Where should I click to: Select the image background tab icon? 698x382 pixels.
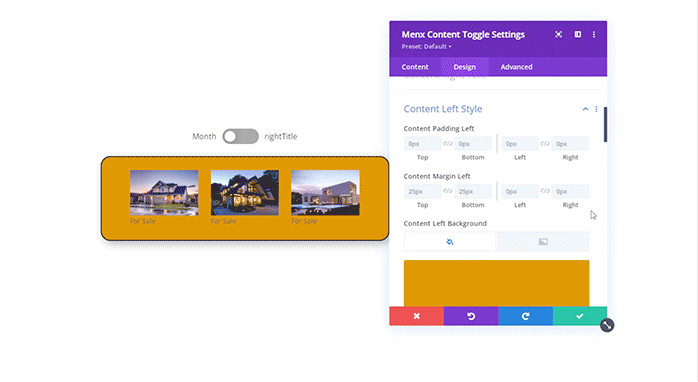click(x=543, y=242)
